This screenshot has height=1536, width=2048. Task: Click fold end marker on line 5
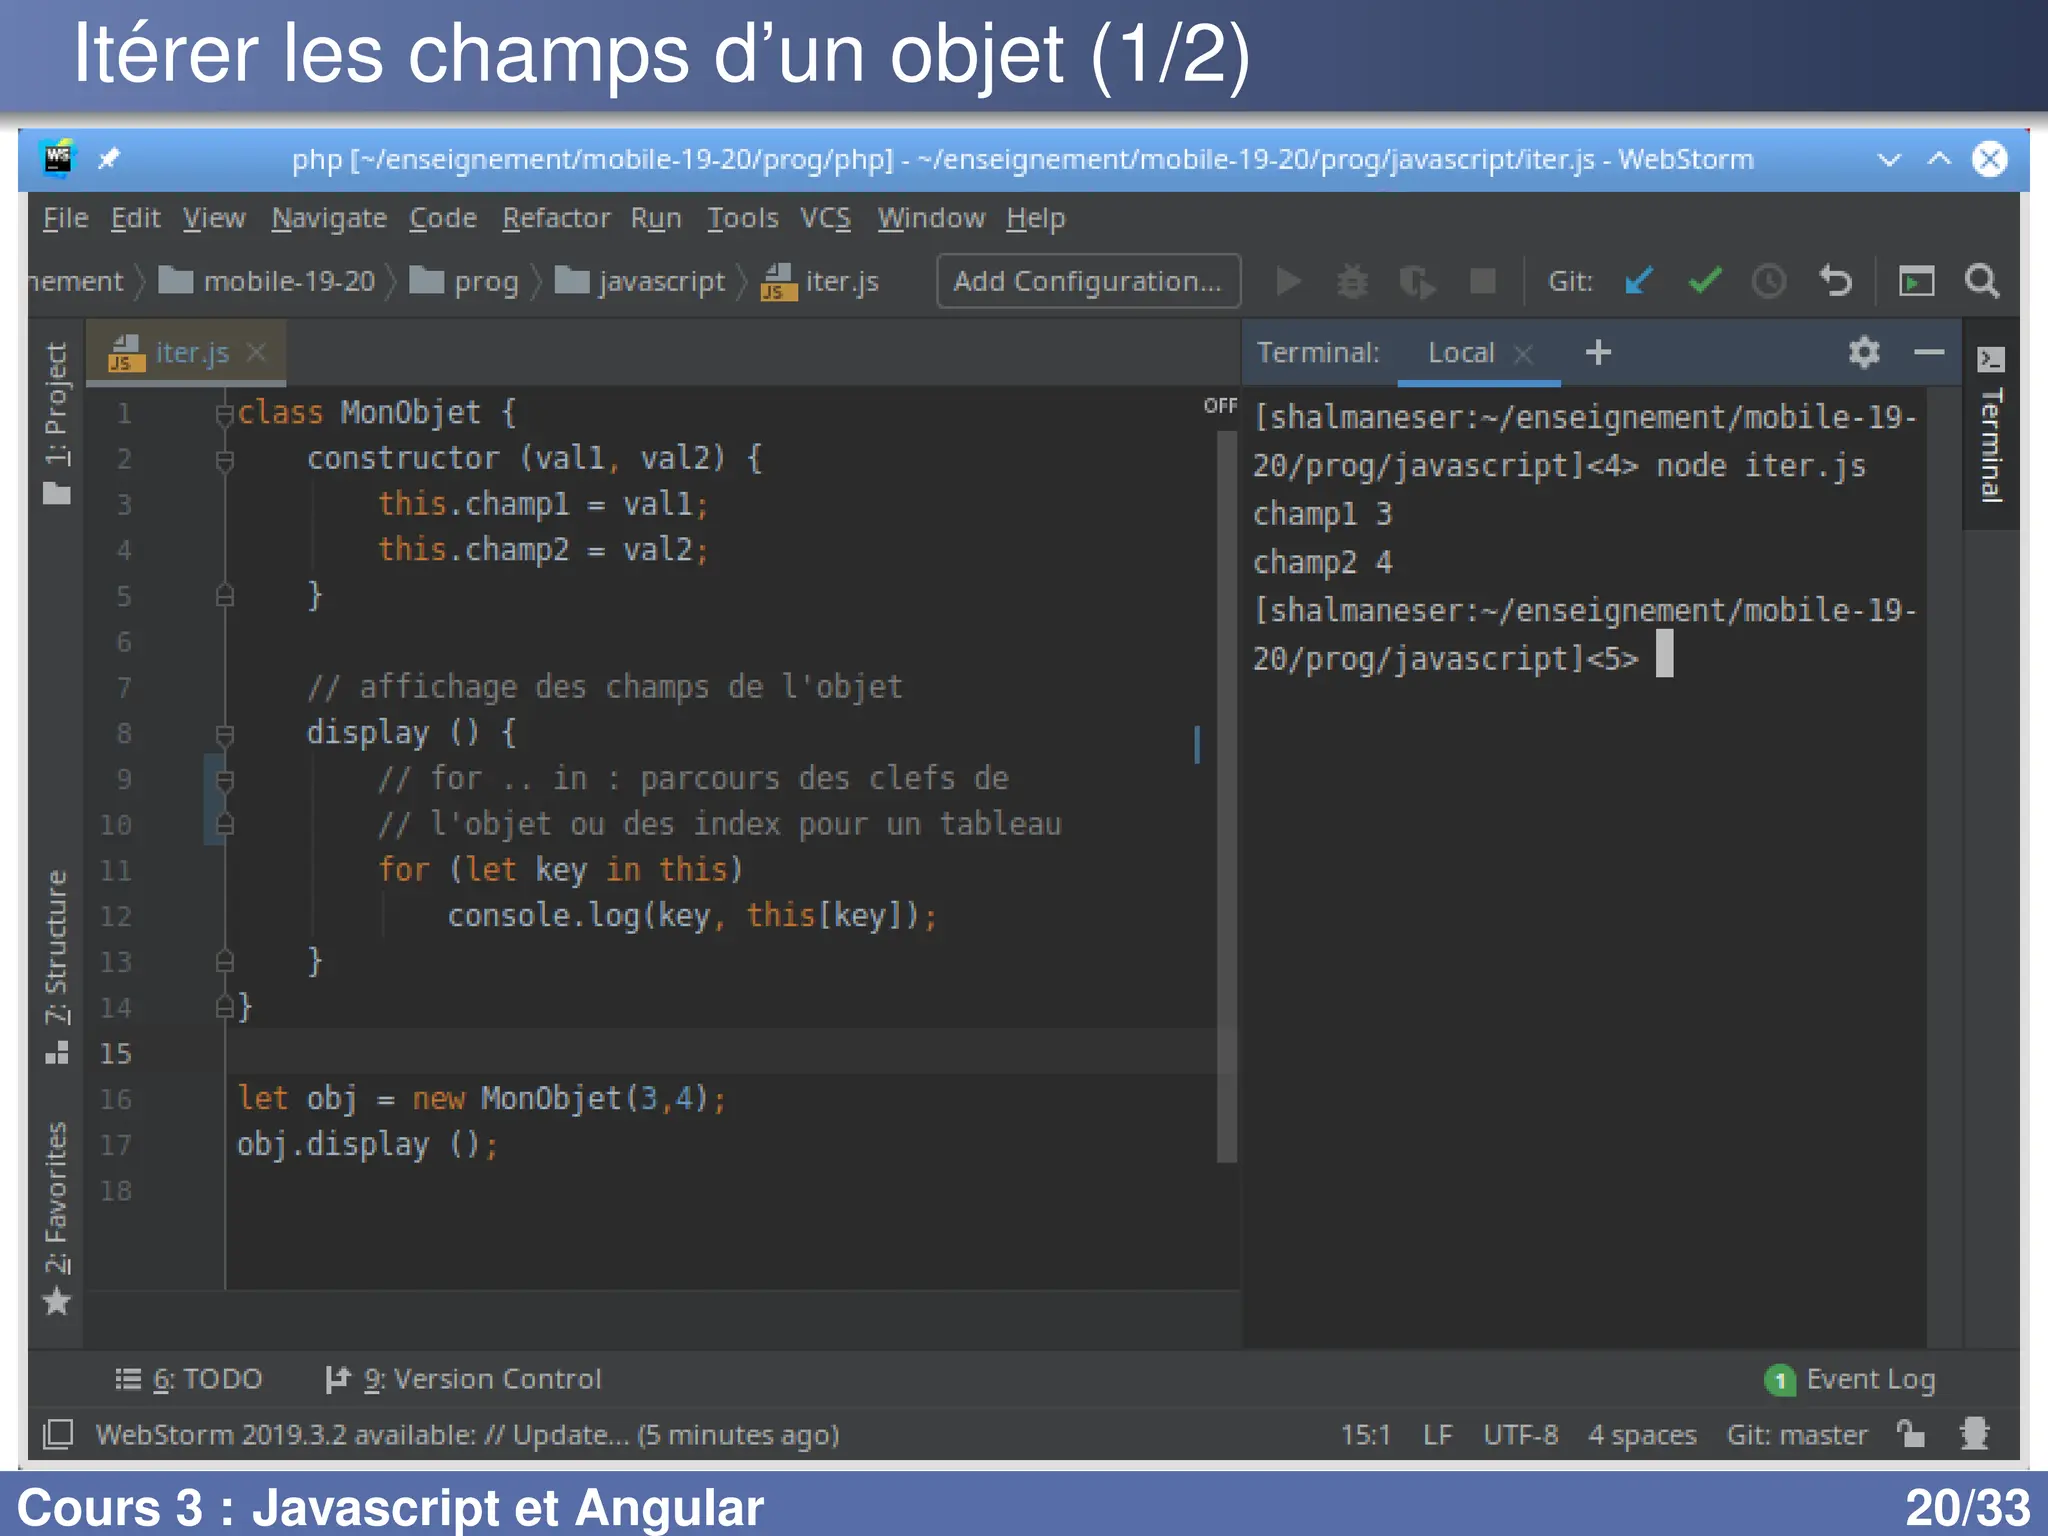[x=225, y=596]
